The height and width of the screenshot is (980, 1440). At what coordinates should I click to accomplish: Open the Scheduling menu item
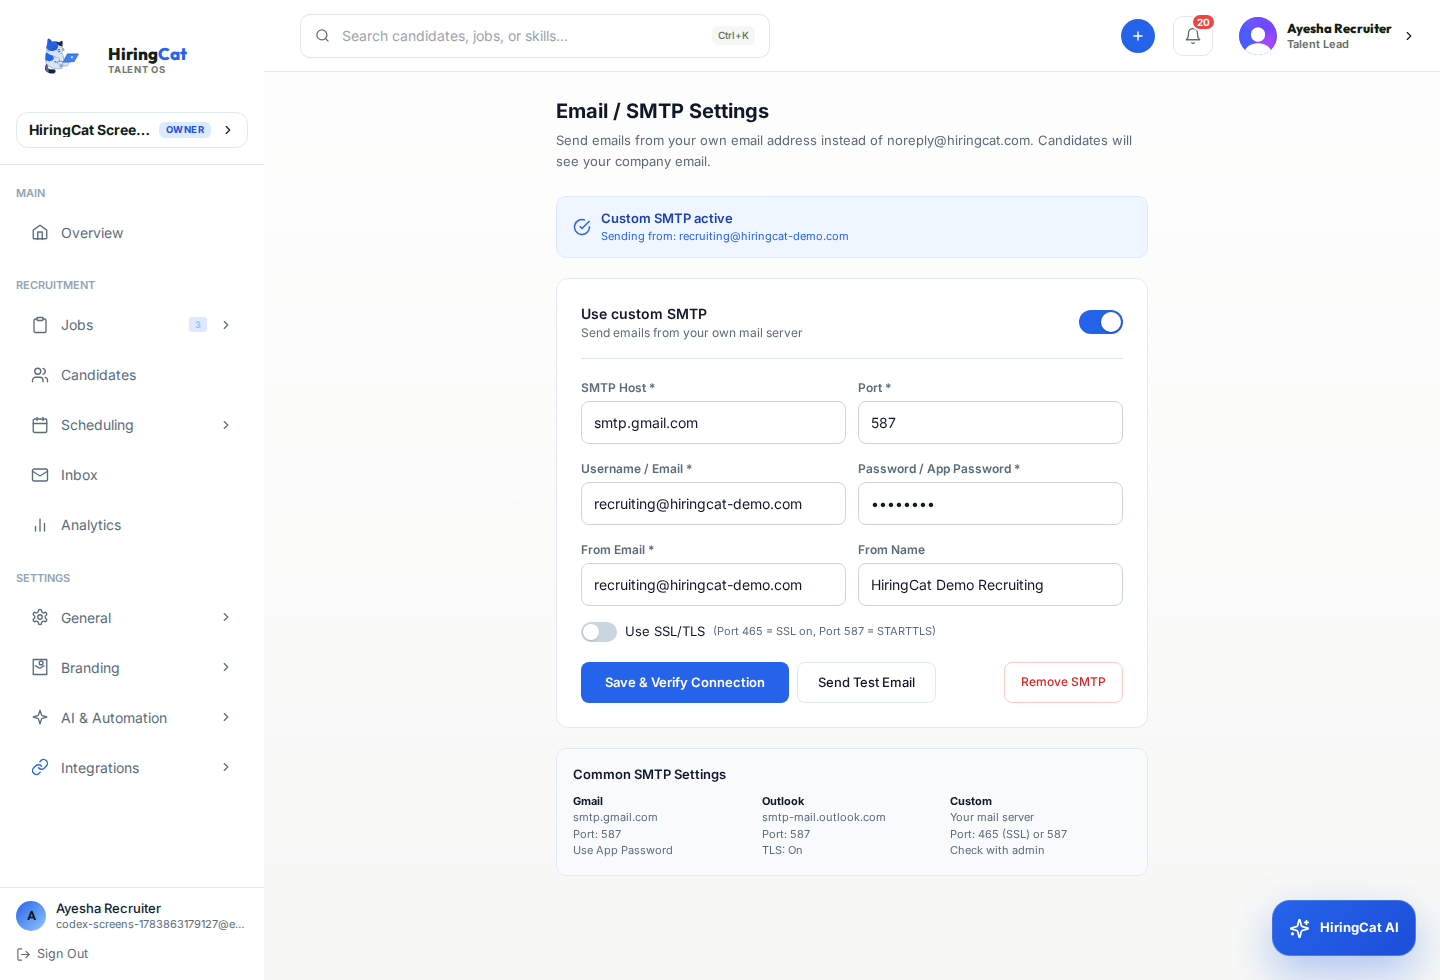(x=132, y=425)
